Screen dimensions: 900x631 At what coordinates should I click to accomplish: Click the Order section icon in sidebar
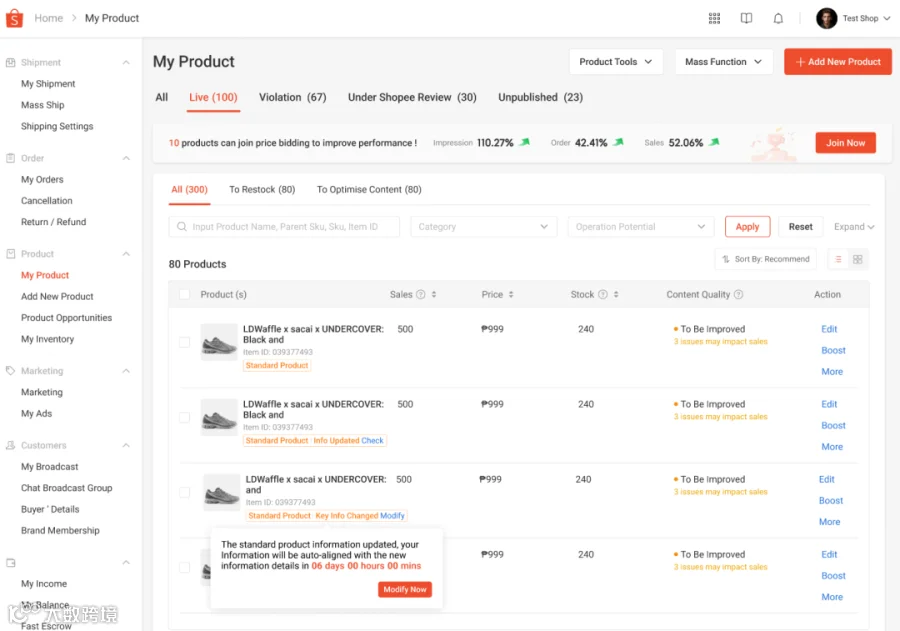click(x=10, y=158)
